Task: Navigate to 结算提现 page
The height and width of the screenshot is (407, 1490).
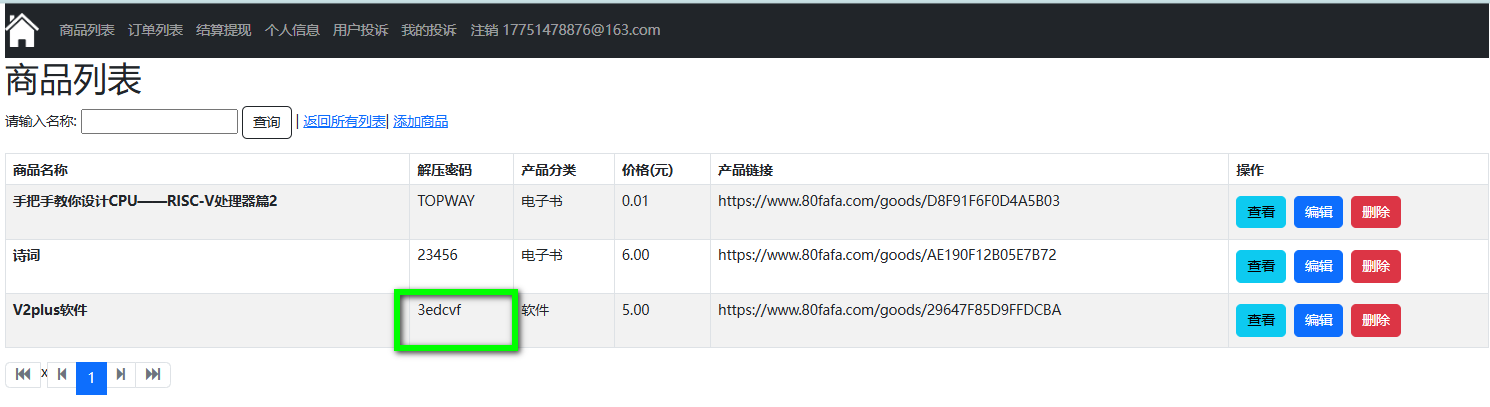Action: click(223, 30)
